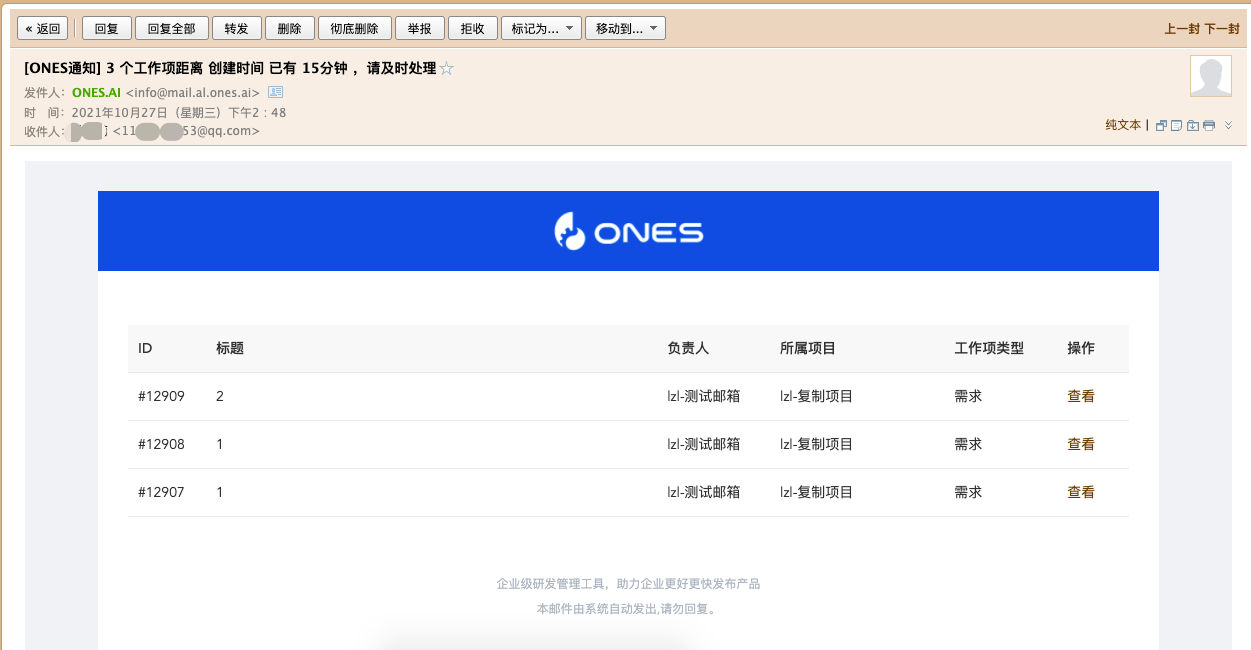Click the 工作项类型 column header
The width and height of the screenshot is (1251, 650).
pos(989,348)
